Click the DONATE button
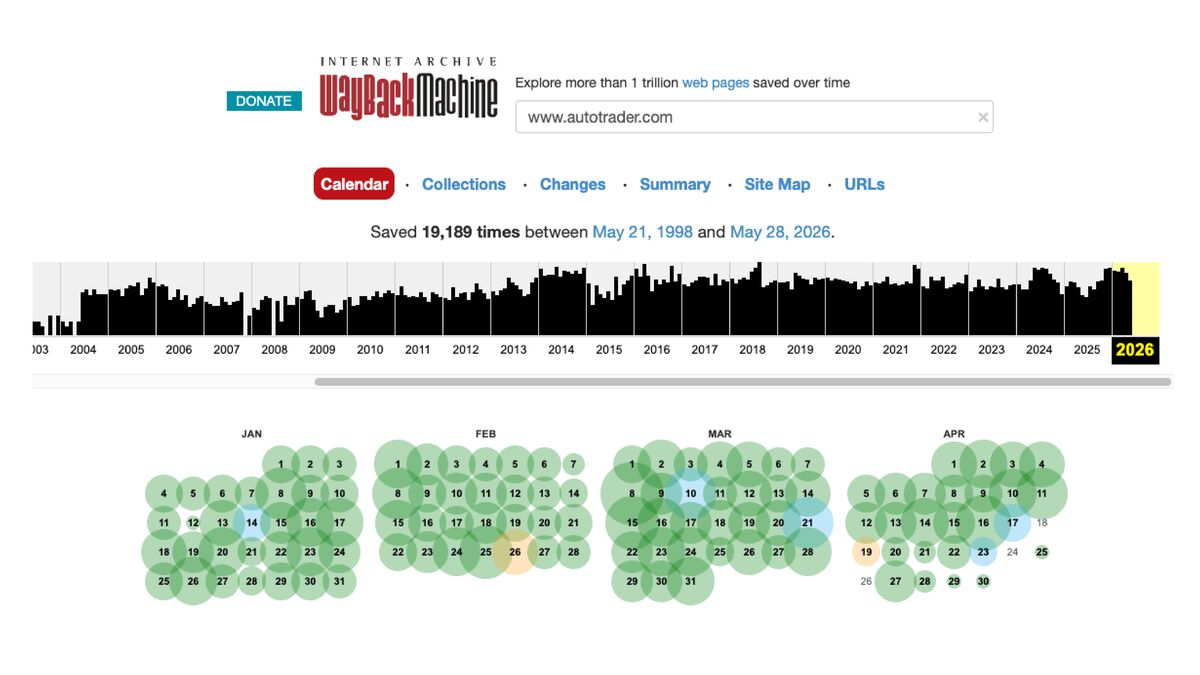 [x=264, y=101]
